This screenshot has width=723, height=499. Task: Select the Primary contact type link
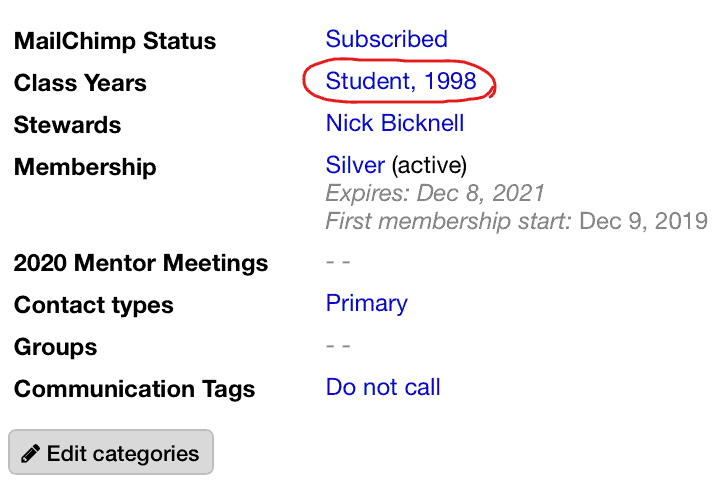(x=367, y=303)
